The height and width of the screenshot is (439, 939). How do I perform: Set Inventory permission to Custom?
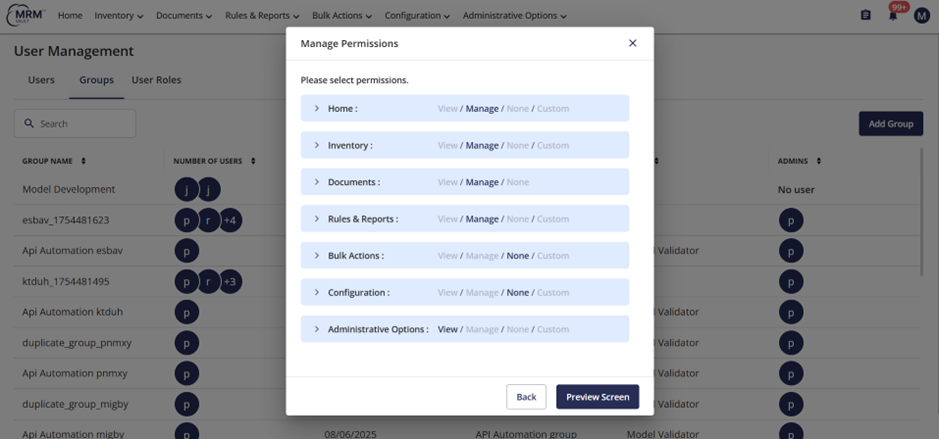coord(553,145)
